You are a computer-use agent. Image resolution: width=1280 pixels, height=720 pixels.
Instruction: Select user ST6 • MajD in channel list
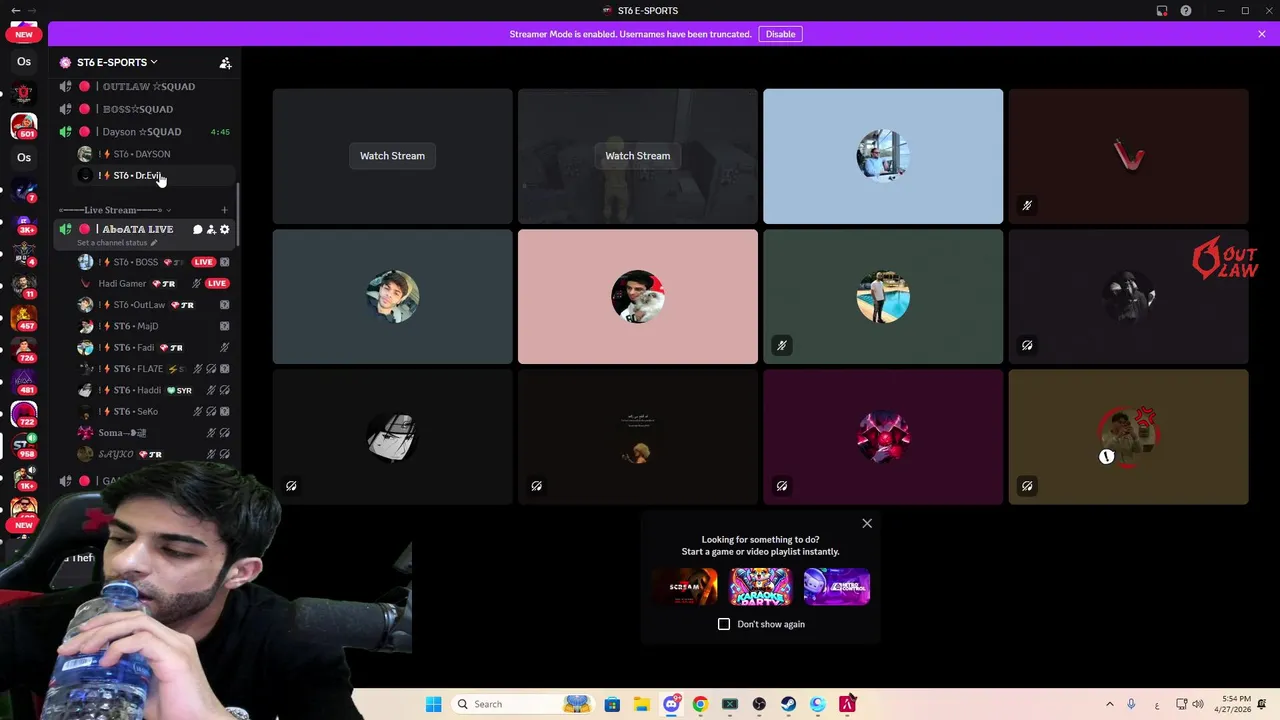tap(135, 326)
